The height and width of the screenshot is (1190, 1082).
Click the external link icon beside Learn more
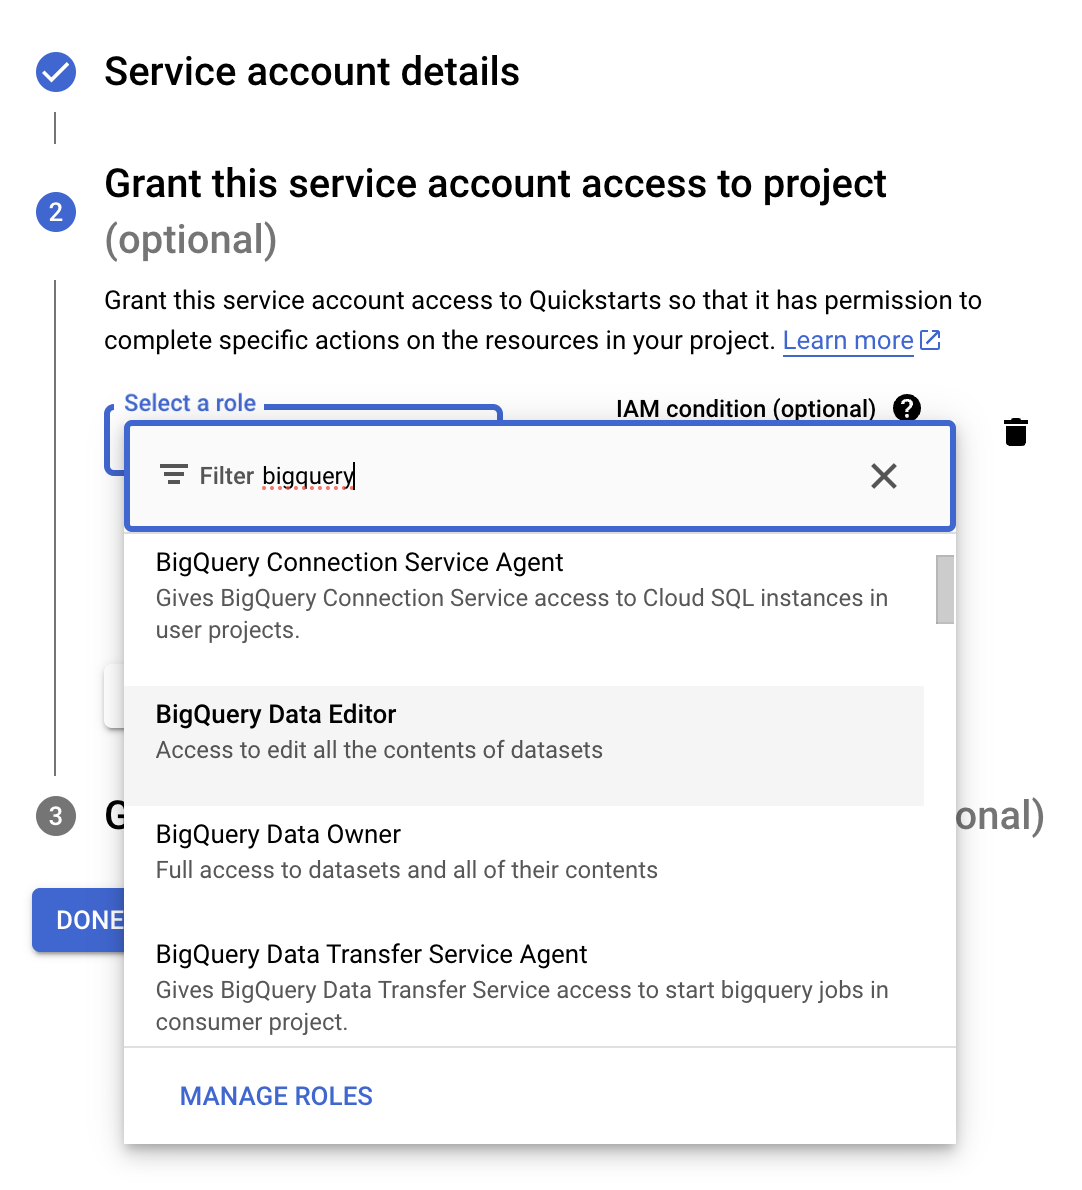click(931, 340)
